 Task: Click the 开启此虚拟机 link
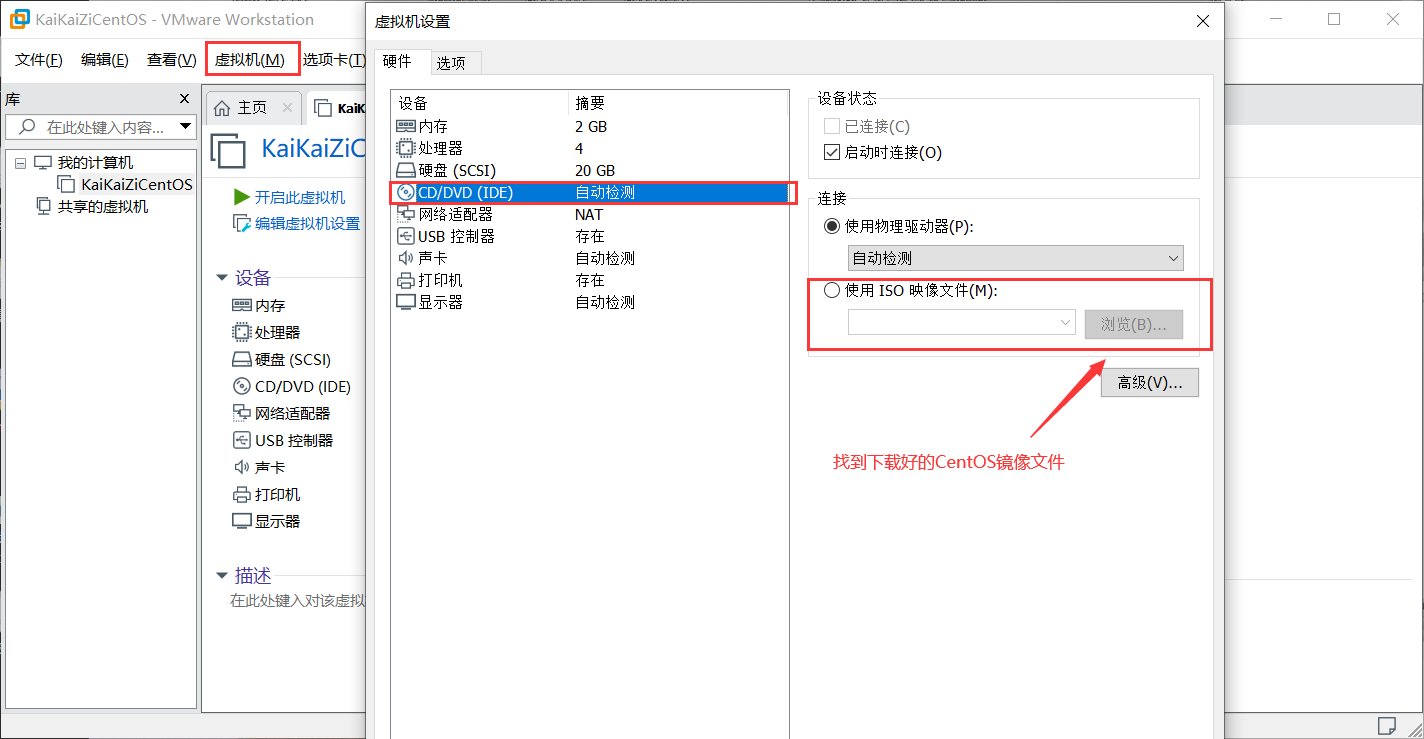[300, 197]
